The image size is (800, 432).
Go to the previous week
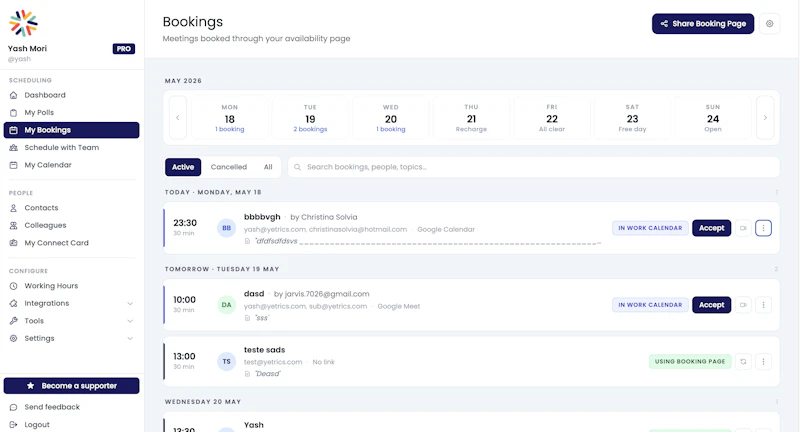[x=178, y=118]
